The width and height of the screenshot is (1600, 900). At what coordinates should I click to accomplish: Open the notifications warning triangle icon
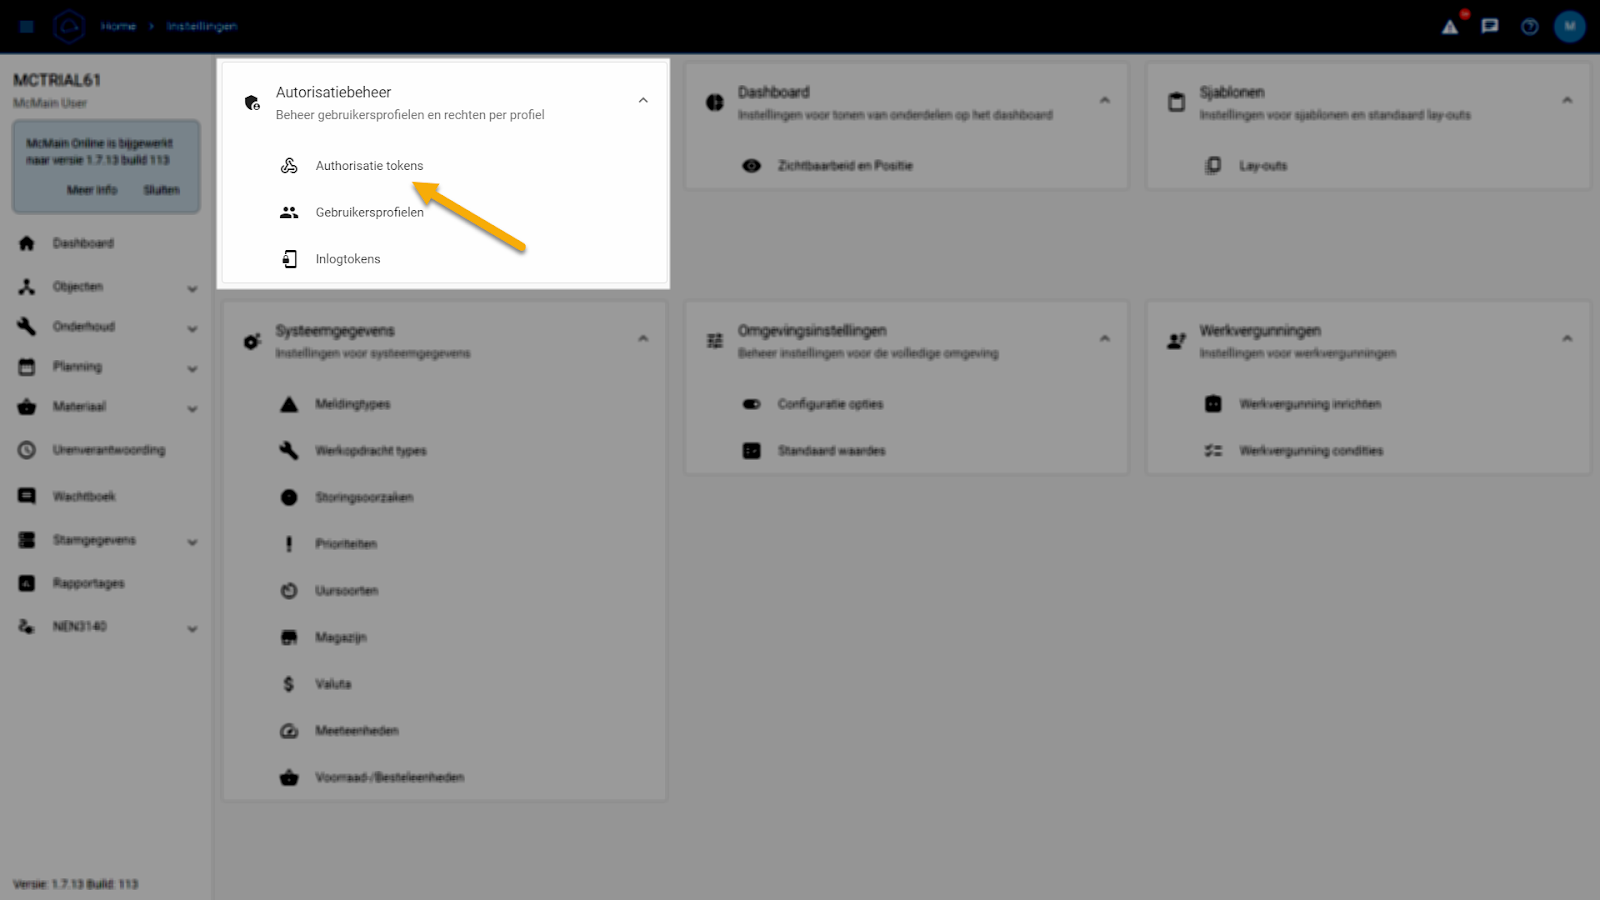point(1450,27)
